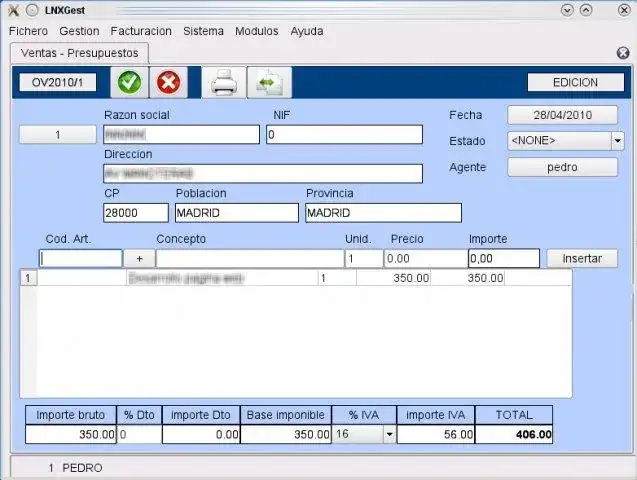
Task: Open the Modulos menu
Action: [x=257, y=31]
